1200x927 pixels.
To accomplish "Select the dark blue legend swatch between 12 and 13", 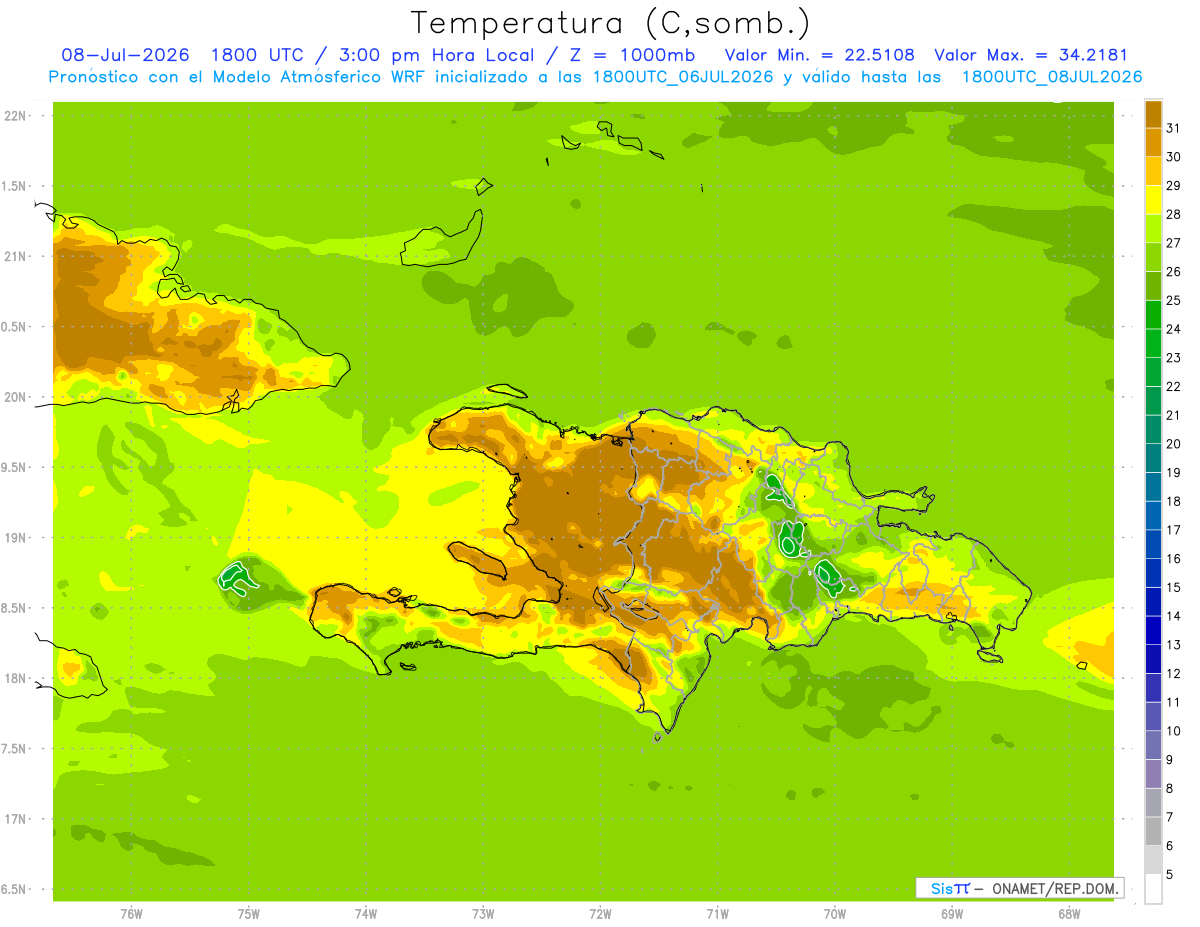I will tap(1153, 659).
